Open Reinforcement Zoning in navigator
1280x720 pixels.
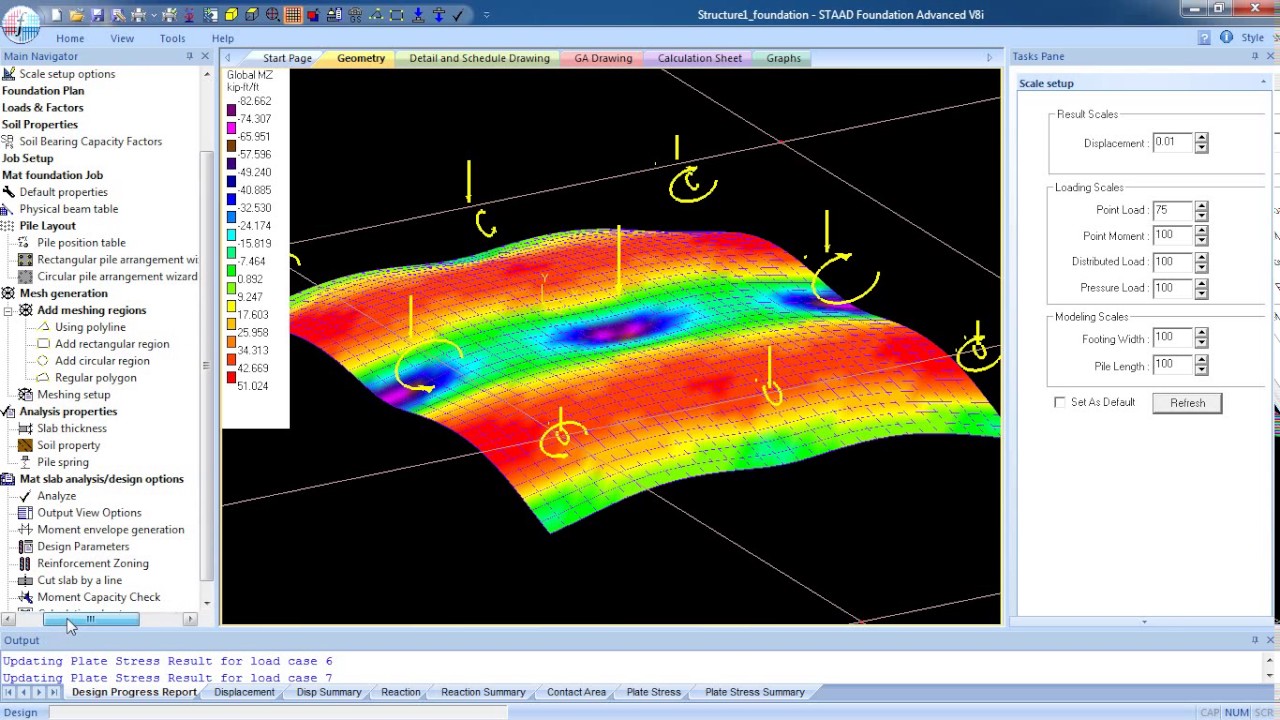(x=93, y=563)
